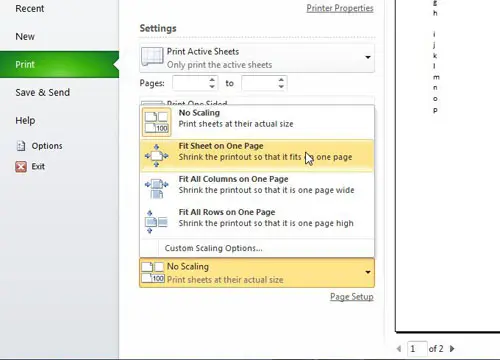Click the Fit Sheet on One Page icon
Image resolution: width=500 pixels, height=360 pixels.
click(157, 155)
